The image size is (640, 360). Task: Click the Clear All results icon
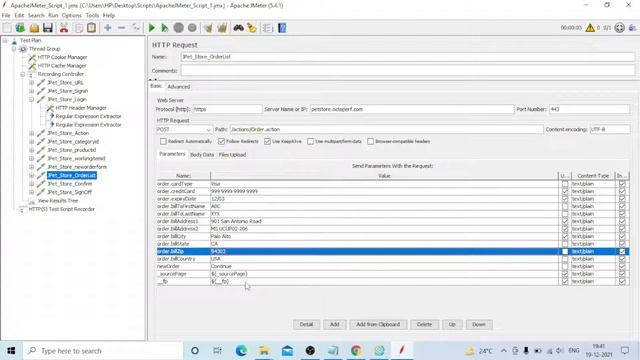pos(222,28)
